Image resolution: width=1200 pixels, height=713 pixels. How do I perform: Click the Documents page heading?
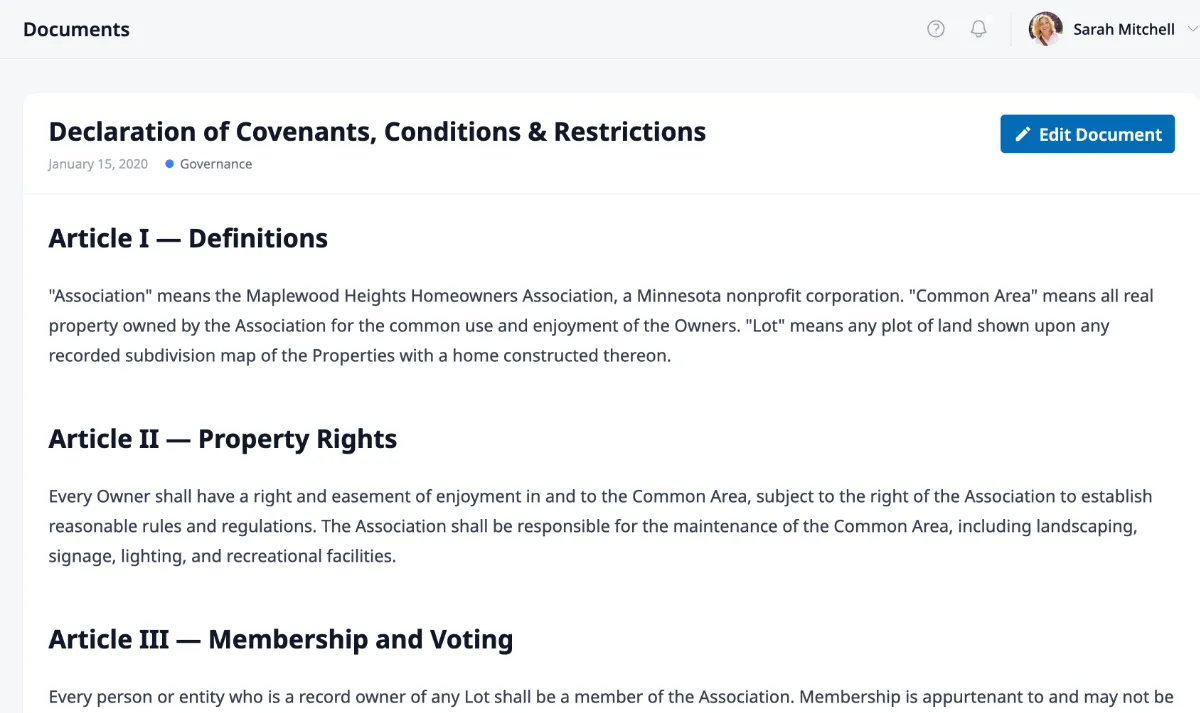point(76,29)
